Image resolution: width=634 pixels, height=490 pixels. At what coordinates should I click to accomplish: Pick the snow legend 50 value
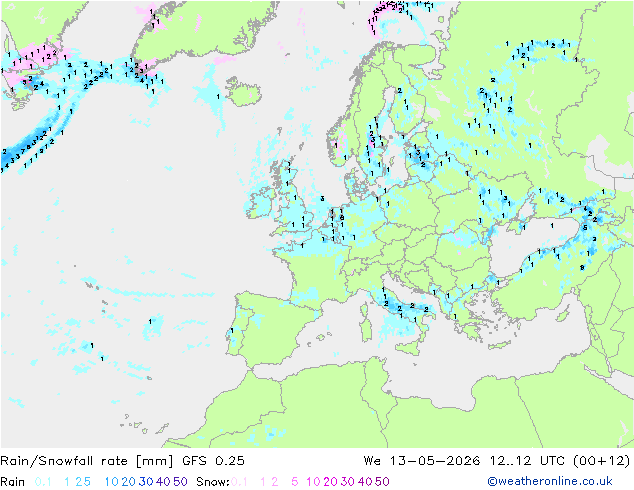point(382,482)
